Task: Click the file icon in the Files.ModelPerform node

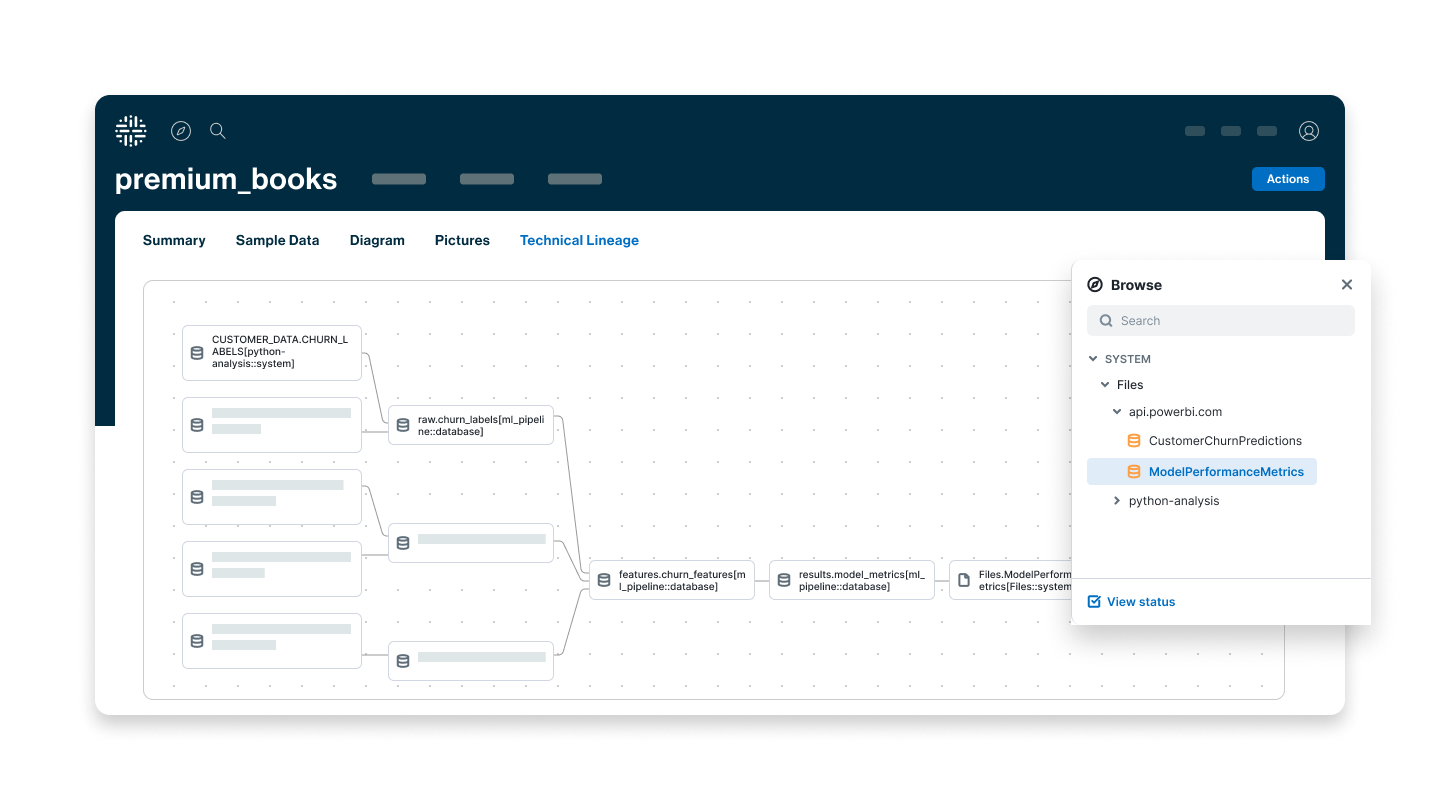Action: click(964, 580)
